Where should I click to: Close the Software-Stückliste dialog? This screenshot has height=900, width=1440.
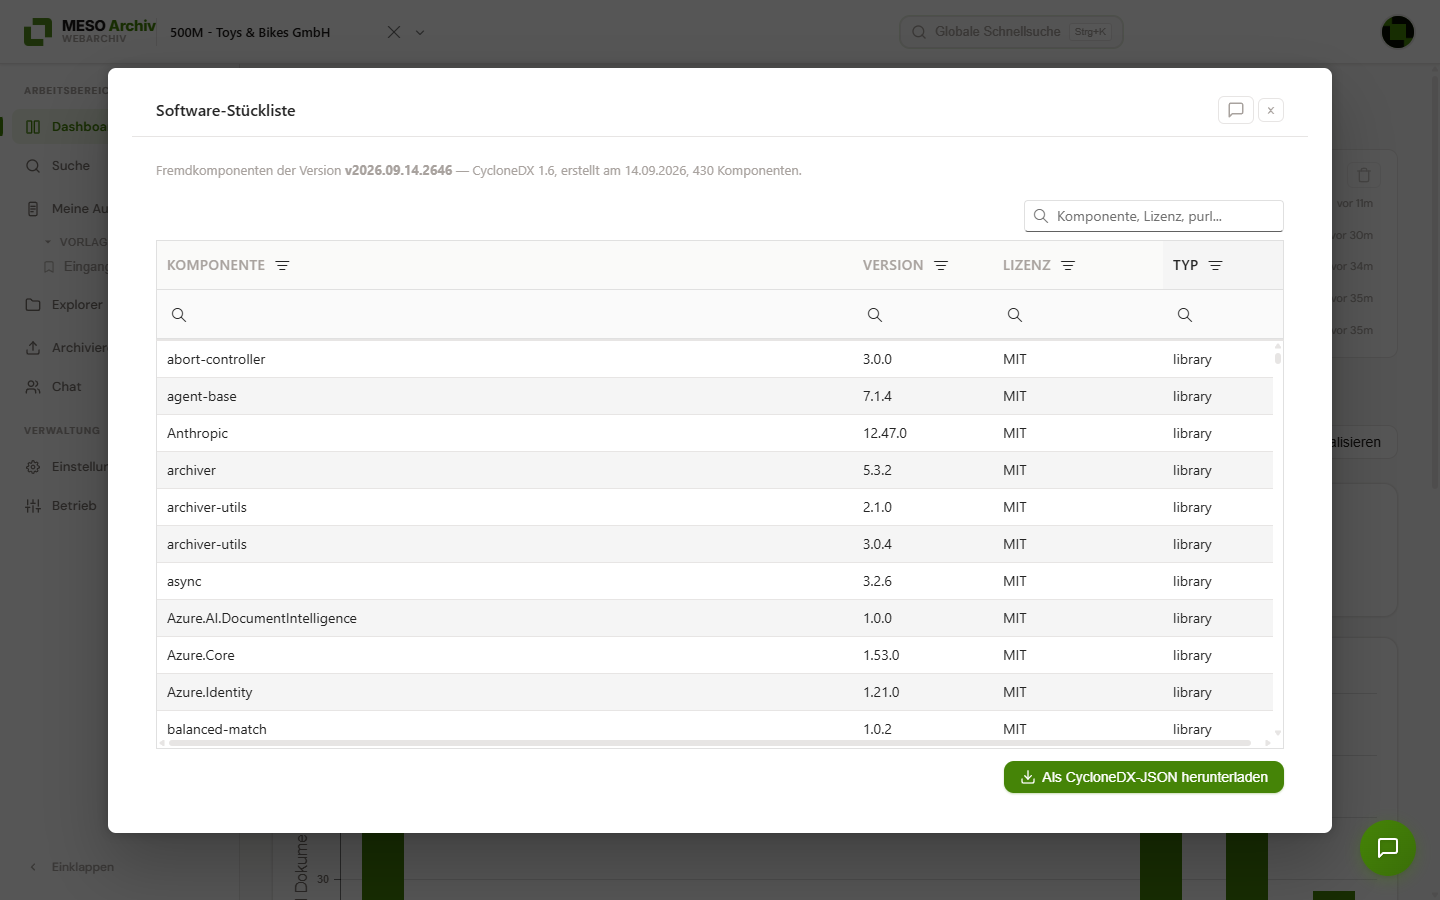click(x=1271, y=110)
